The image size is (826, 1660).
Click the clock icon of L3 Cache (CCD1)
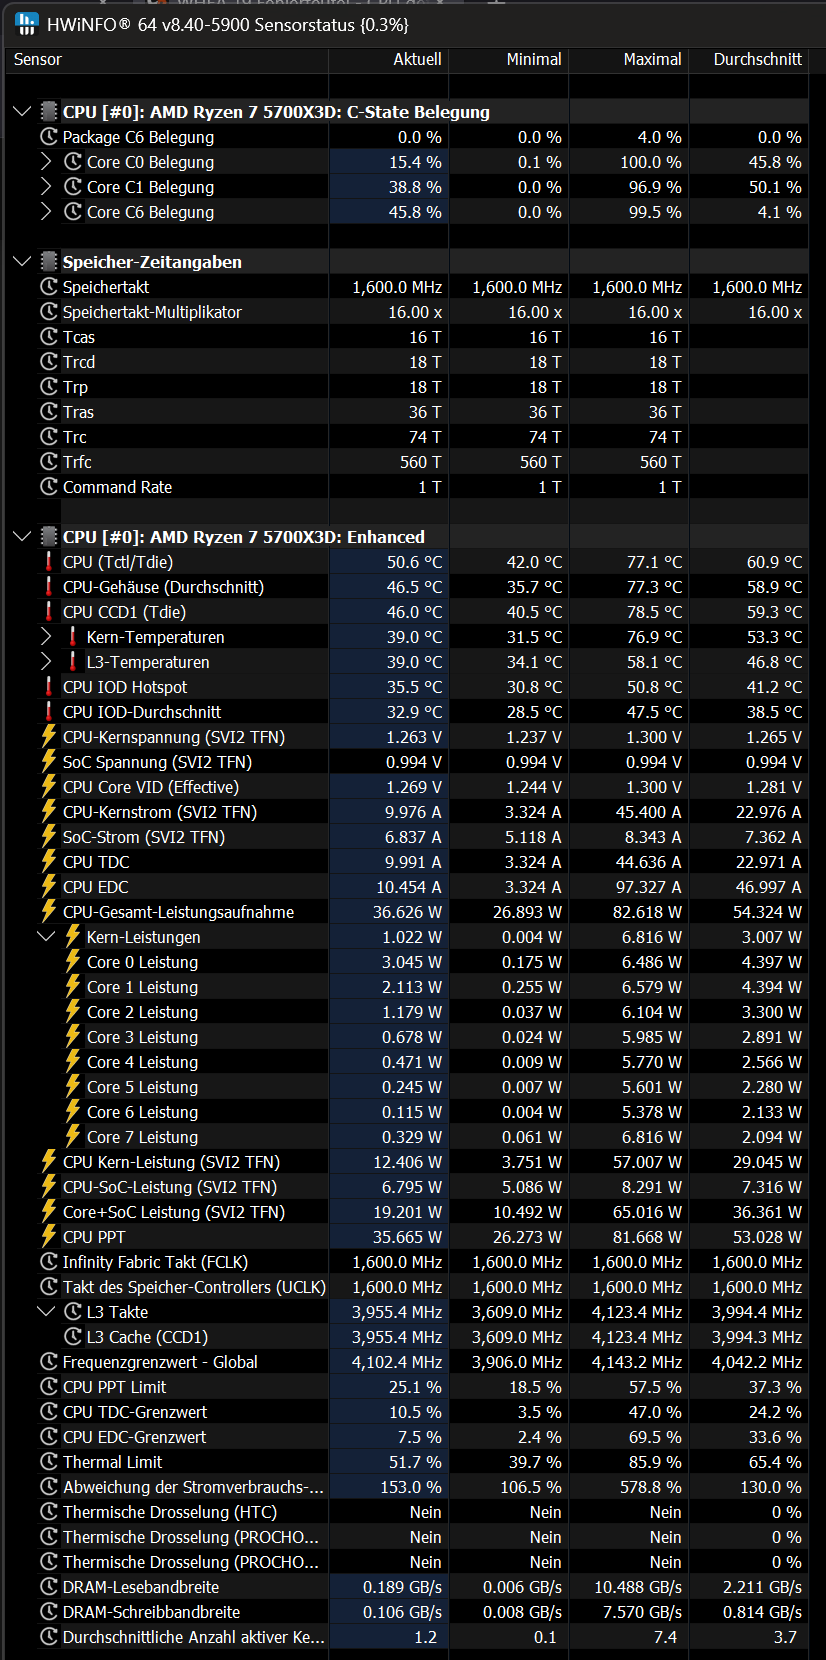pyautogui.click(x=73, y=1336)
